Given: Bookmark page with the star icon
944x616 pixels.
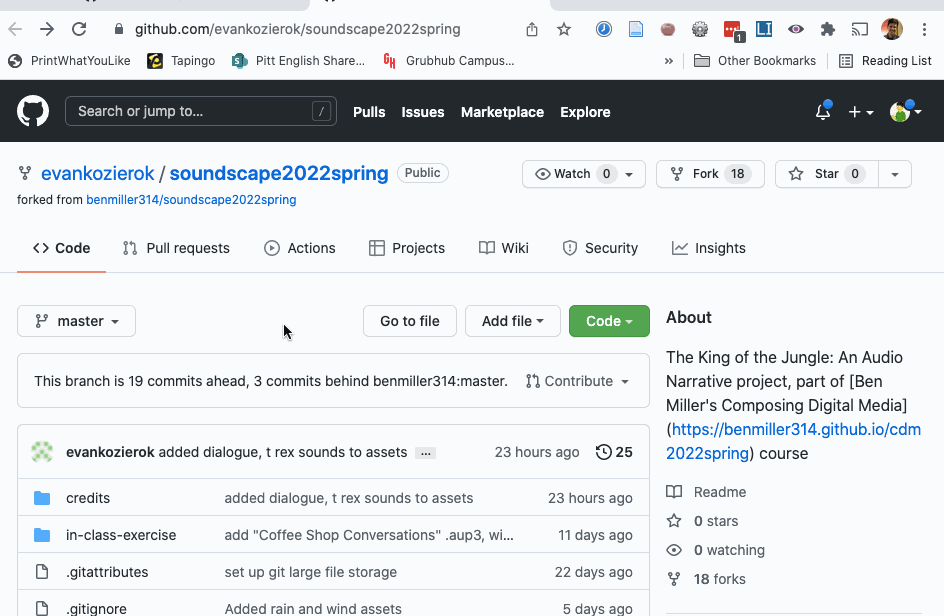Looking at the screenshot, I should 564,29.
